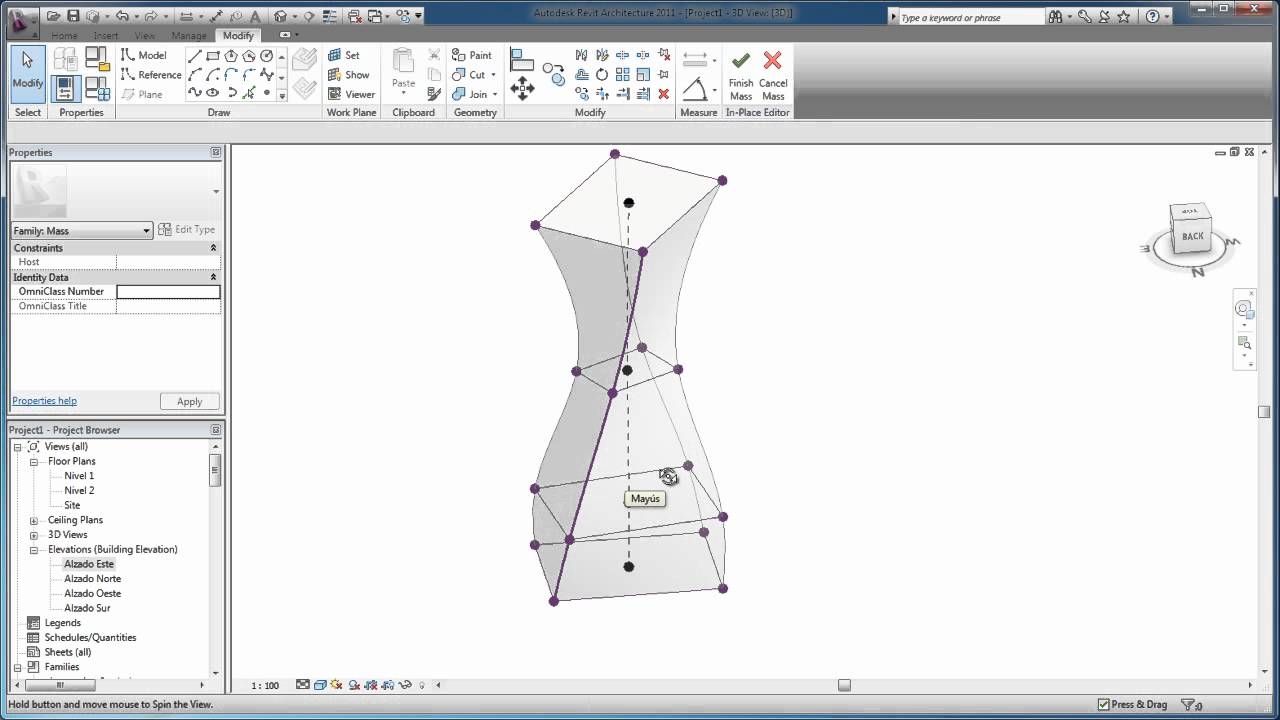
Task: Click the Open folder icon in quick access toolbar
Action: tap(53, 16)
